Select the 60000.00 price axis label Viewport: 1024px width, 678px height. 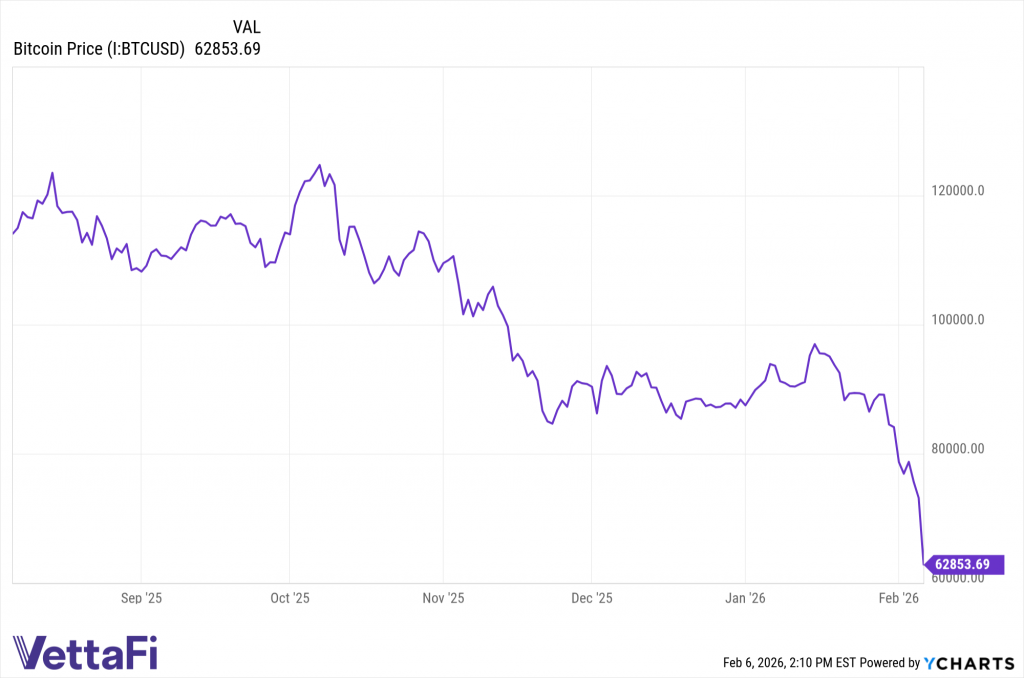[957, 577]
